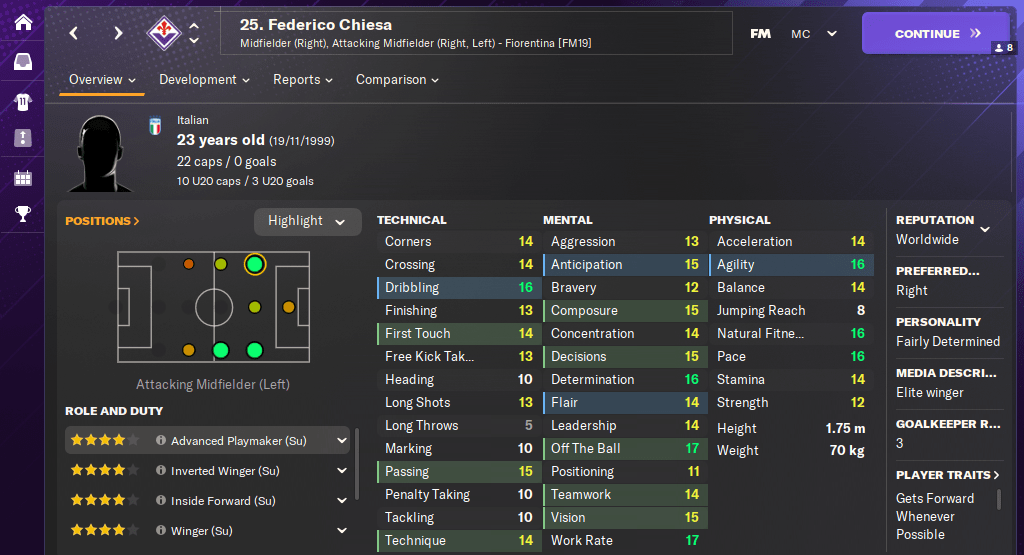
Task: Go to the Home sidebar icon
Action: [23, 22]
